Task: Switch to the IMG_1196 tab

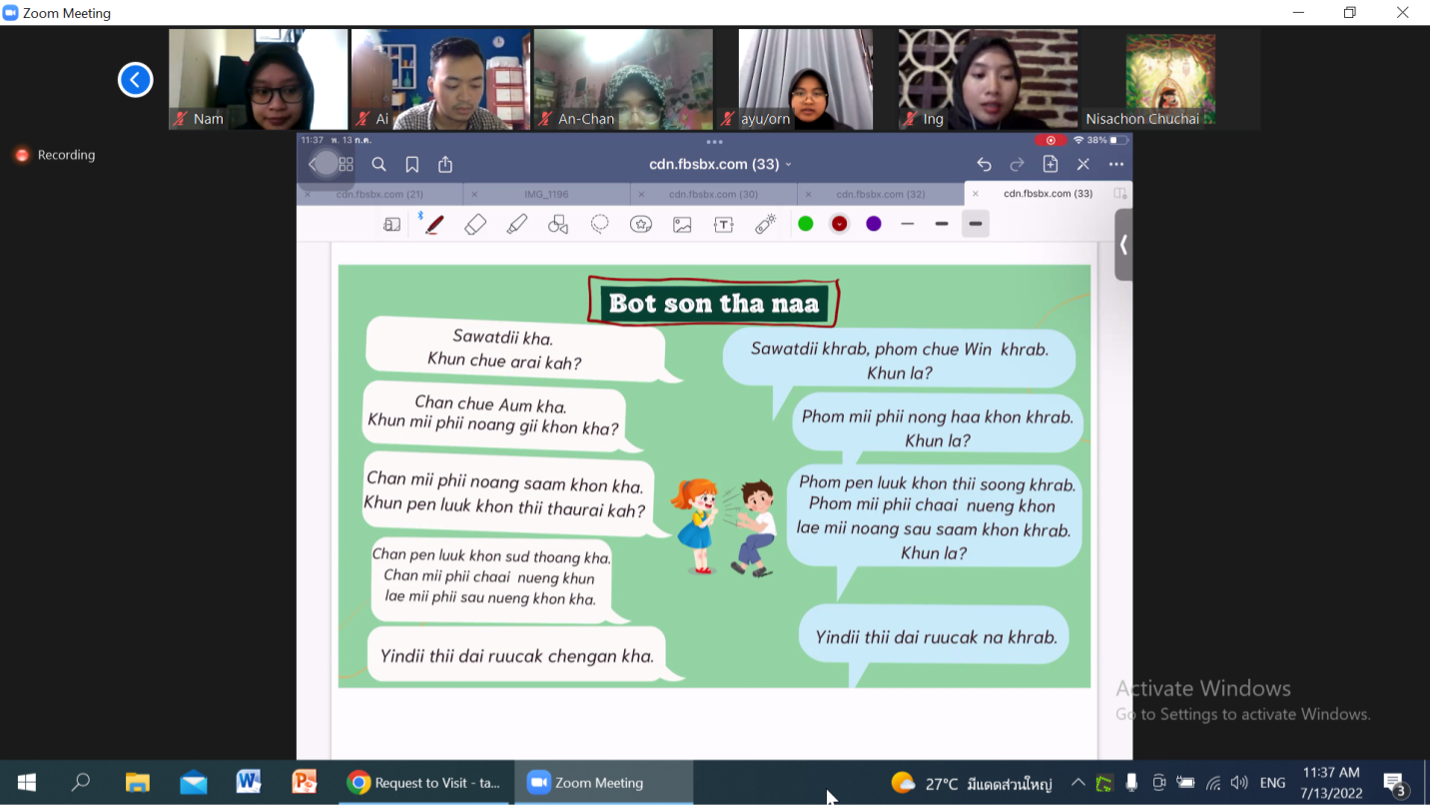Action: click(x=546, y=194)
